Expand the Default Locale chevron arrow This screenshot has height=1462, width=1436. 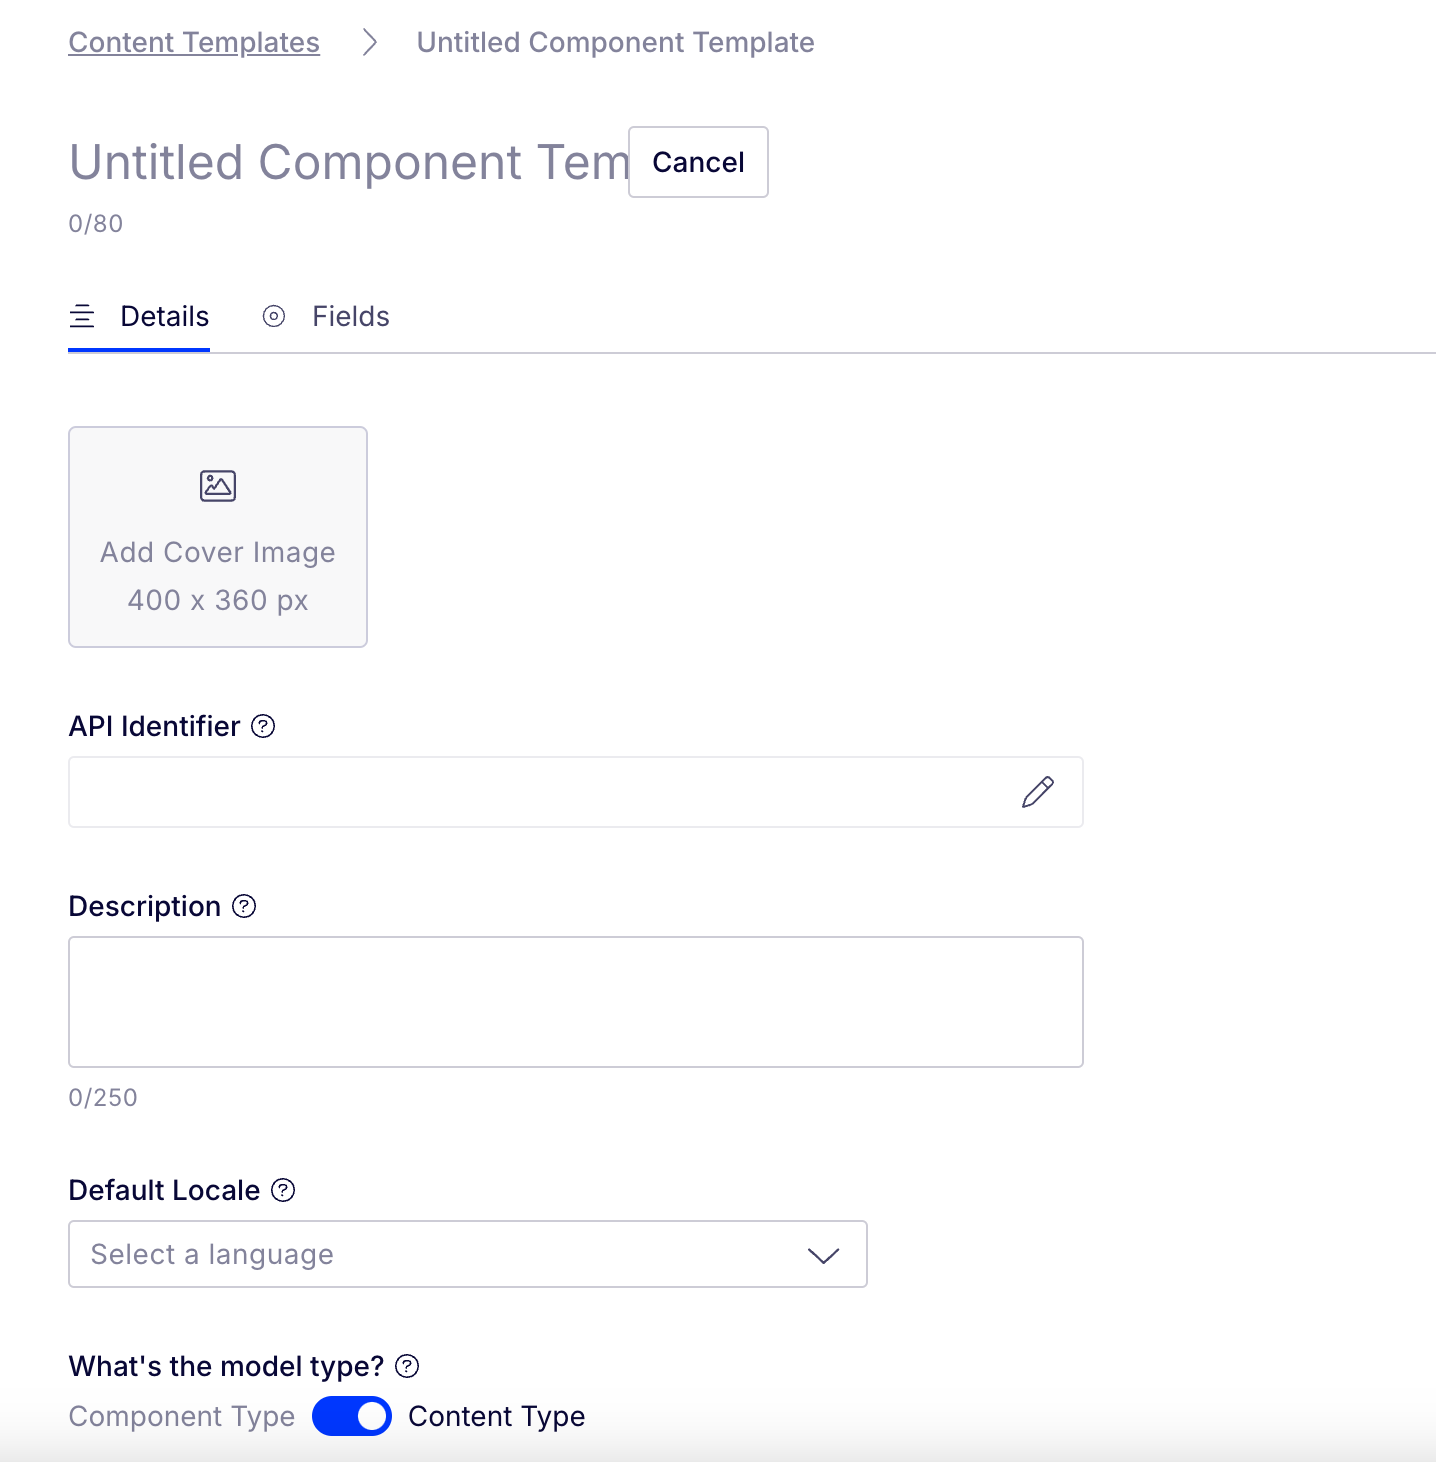pos(823,1255)
